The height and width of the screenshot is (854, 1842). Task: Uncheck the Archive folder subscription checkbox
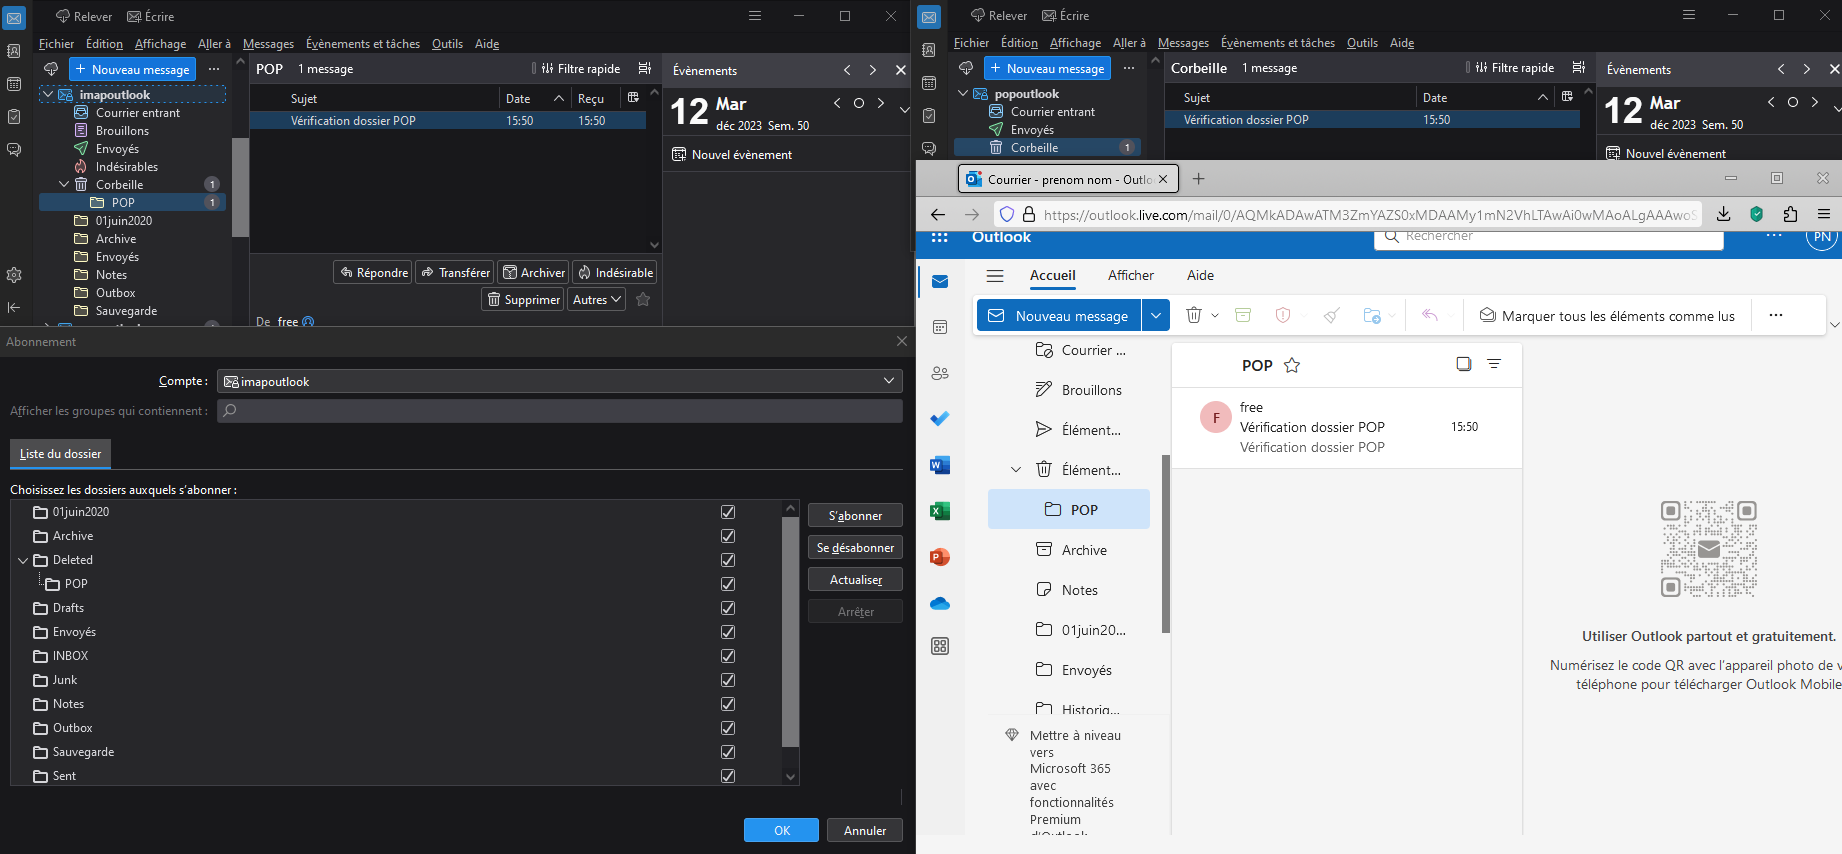pyautogui.click(x=728, y=536)
